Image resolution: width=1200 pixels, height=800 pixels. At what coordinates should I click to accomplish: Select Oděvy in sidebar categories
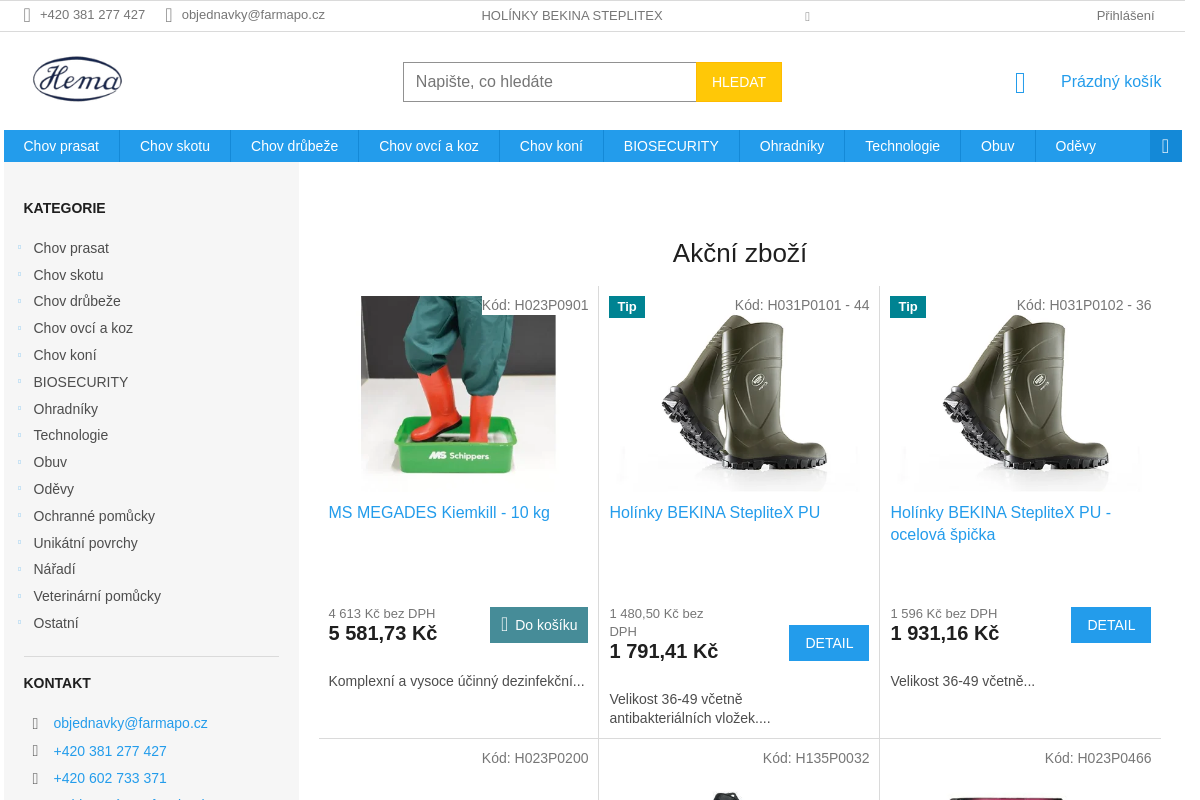(x=54, y=489)
